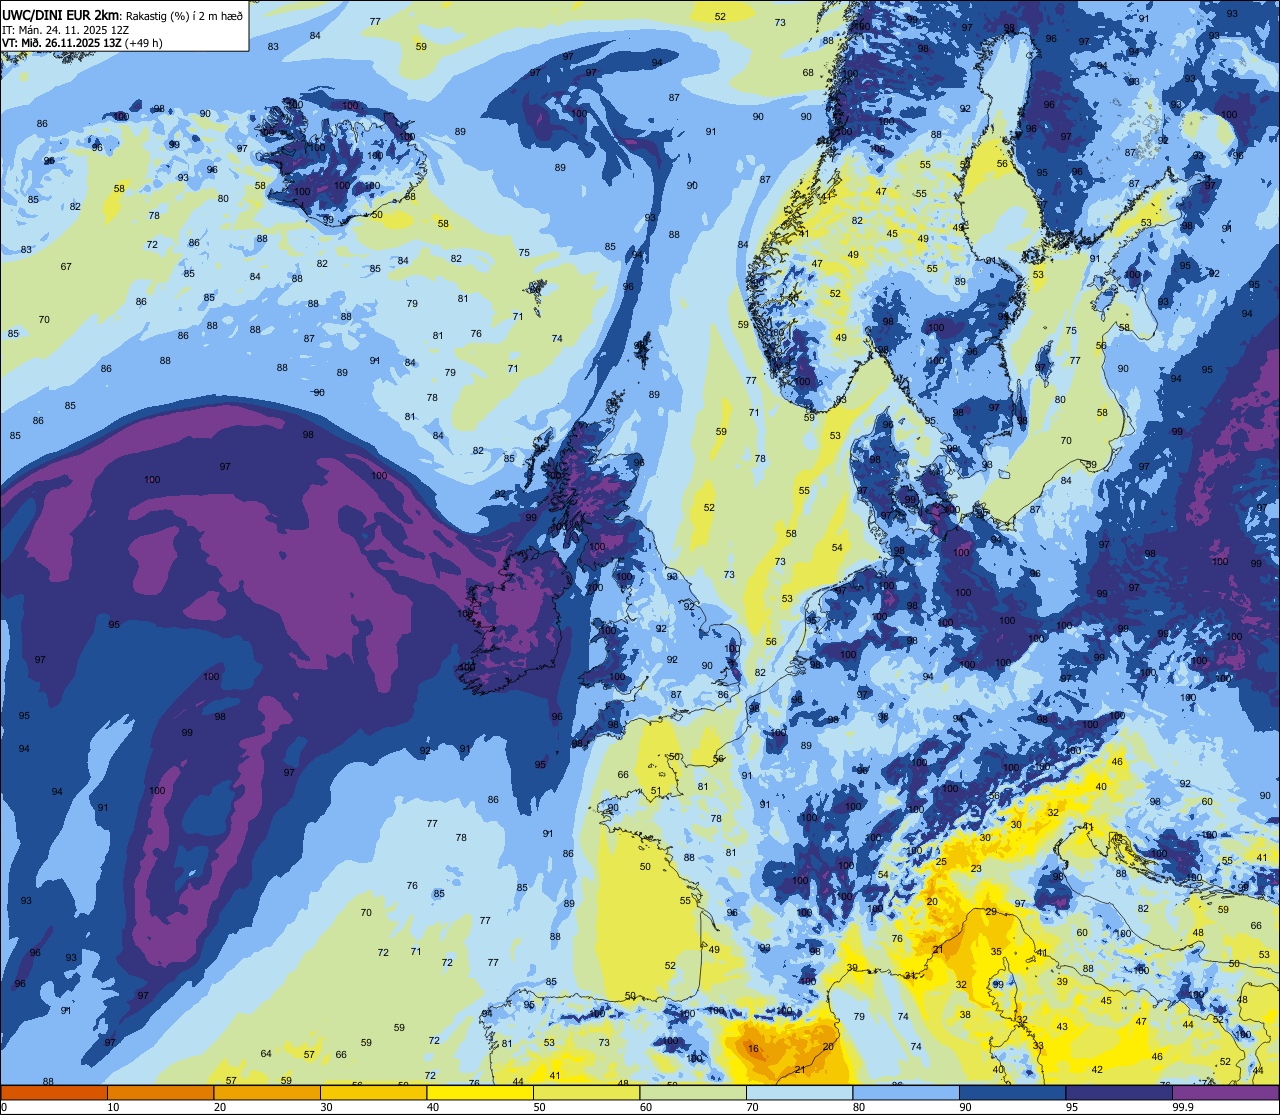Select the 30–40% golden yellow legend swatch
The width and height of the screenshot is (1280, 1115).
click(373, 1093)
